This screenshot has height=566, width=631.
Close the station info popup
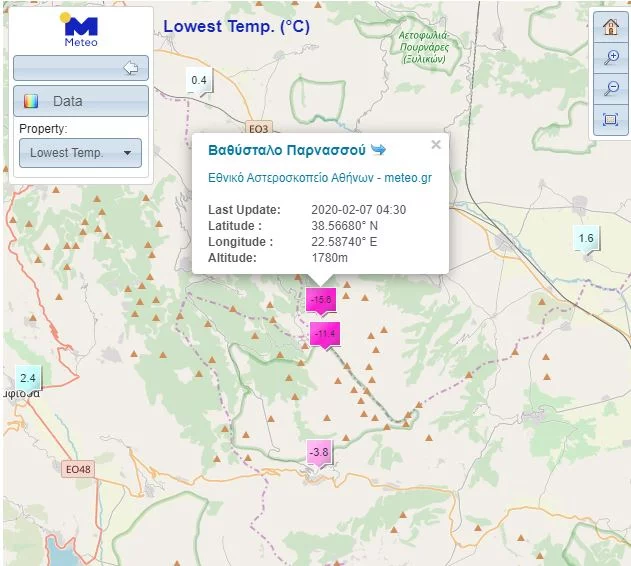pos(435,145)
